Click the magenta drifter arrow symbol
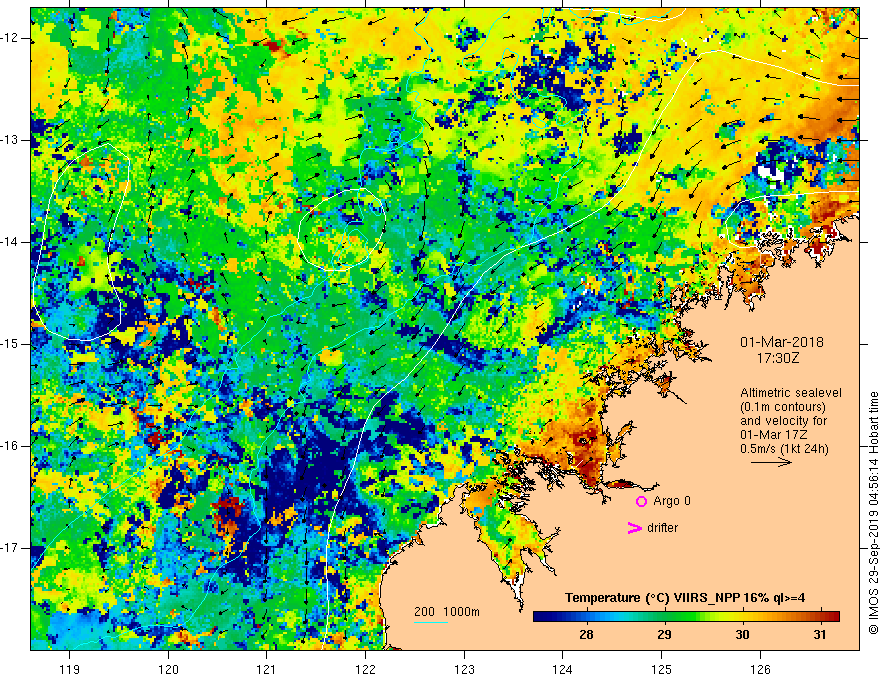 point(634,528)
